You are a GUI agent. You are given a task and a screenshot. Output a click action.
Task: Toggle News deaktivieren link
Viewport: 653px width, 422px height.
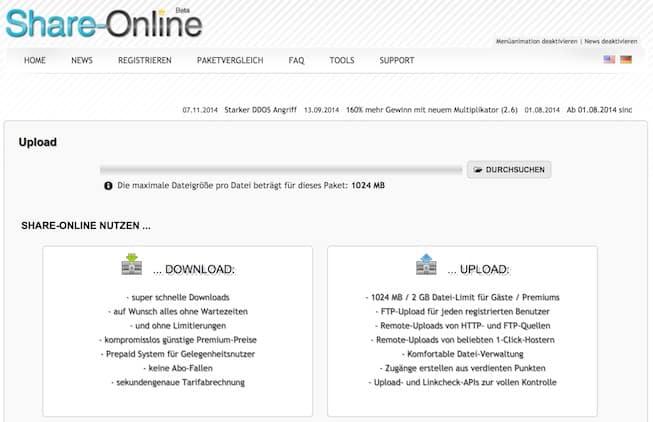(x=611, y=41)
